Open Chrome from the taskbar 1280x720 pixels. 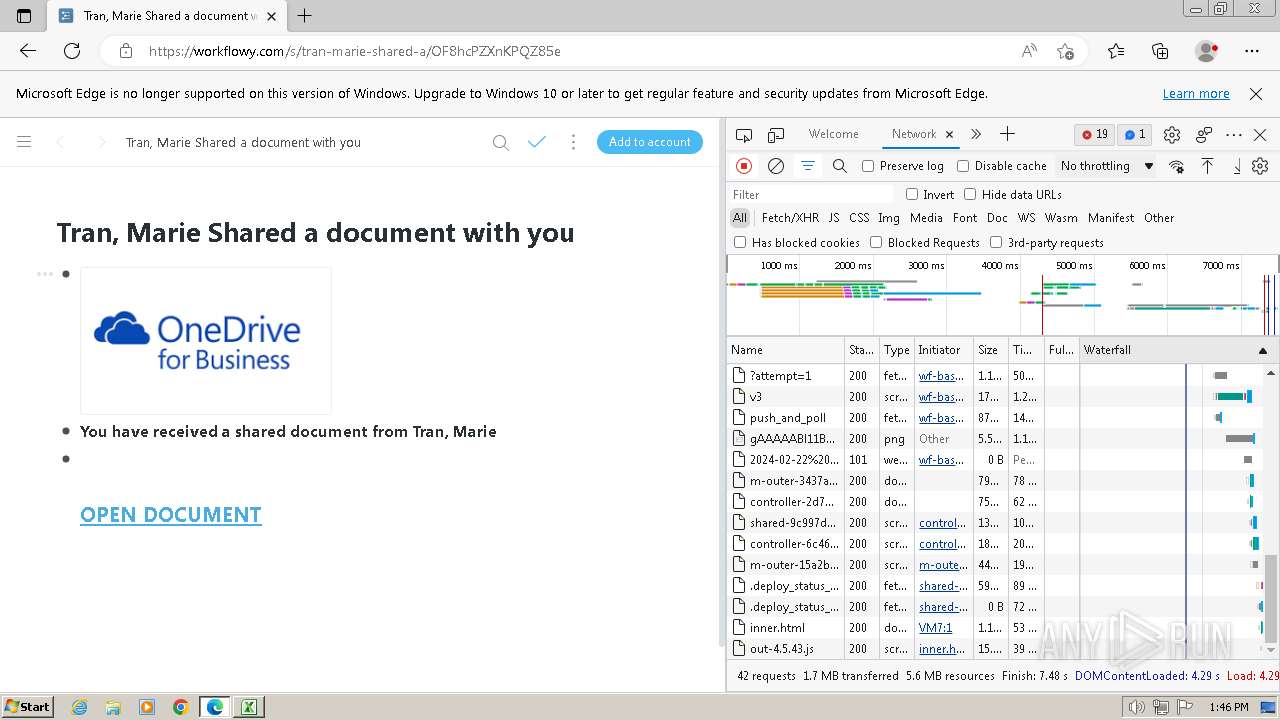click(x=181, y=707)
